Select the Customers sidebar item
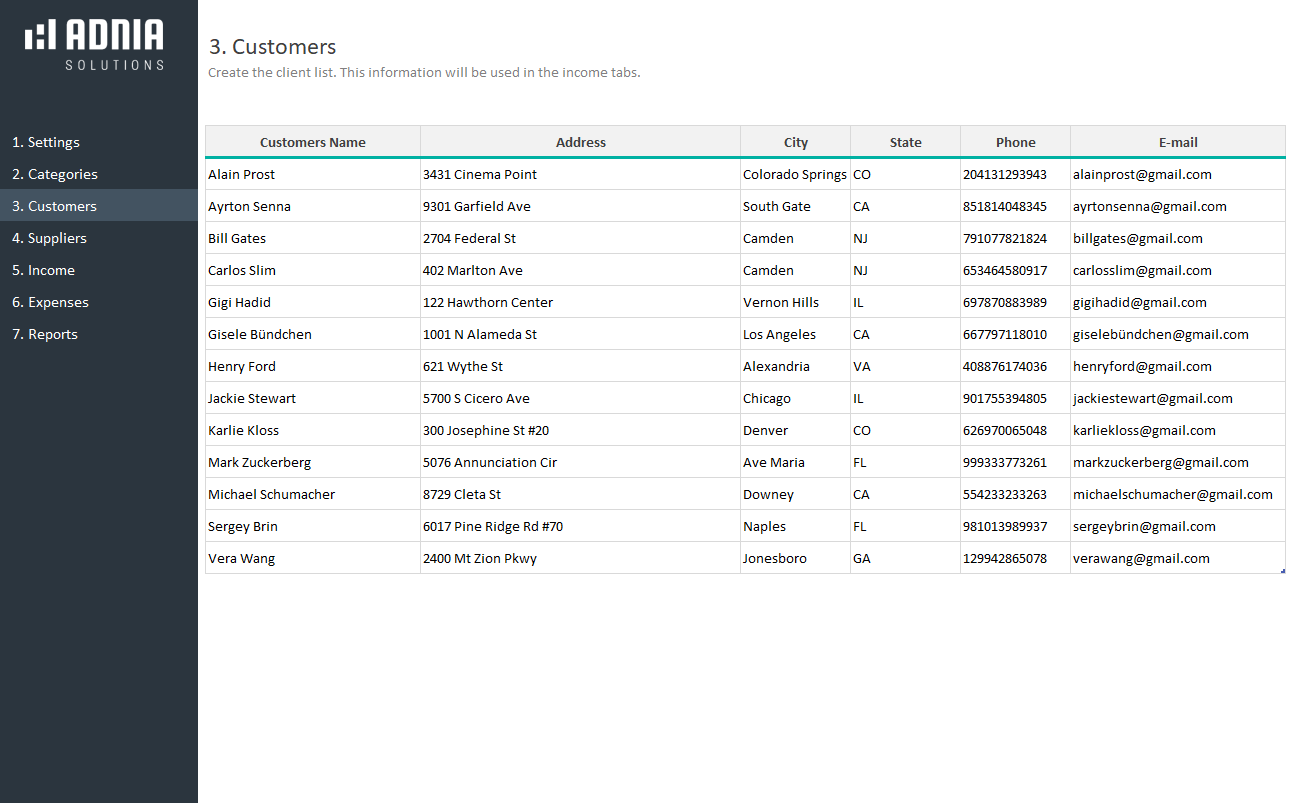Screen dimensions: 1302x803 tap(55, 206)
